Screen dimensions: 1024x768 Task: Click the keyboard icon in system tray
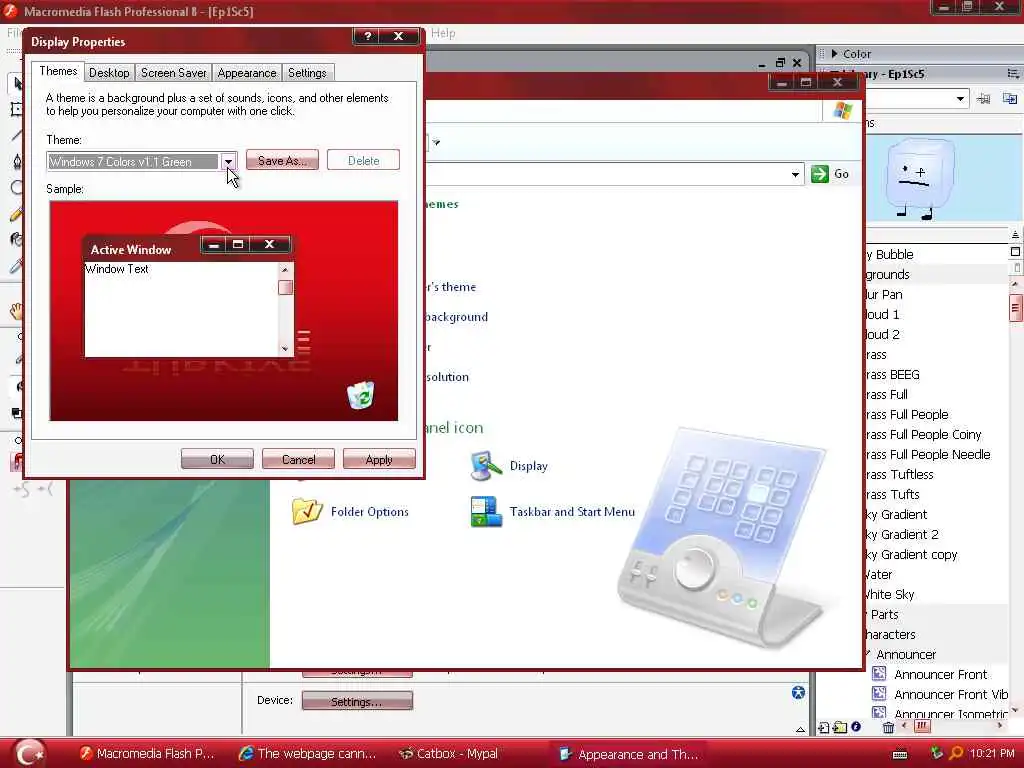coord(900,754)
